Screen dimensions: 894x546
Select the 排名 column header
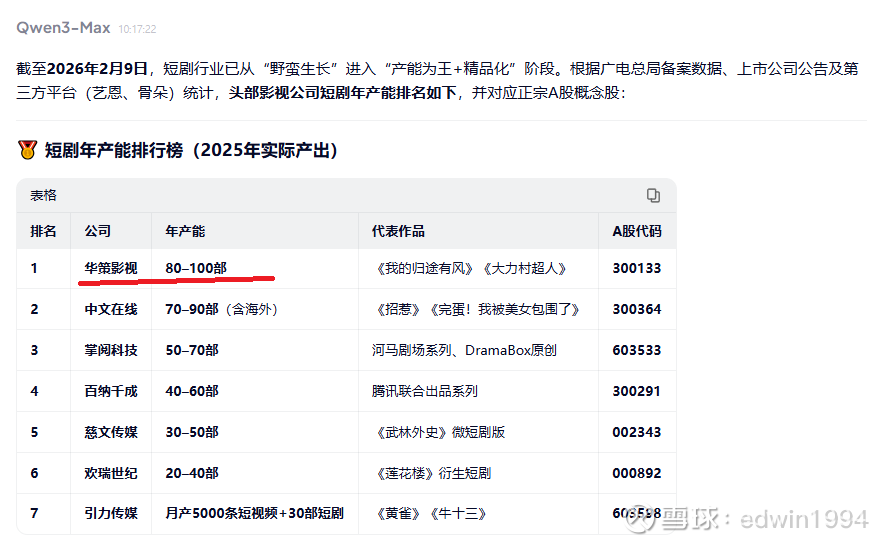click(43, 231)
